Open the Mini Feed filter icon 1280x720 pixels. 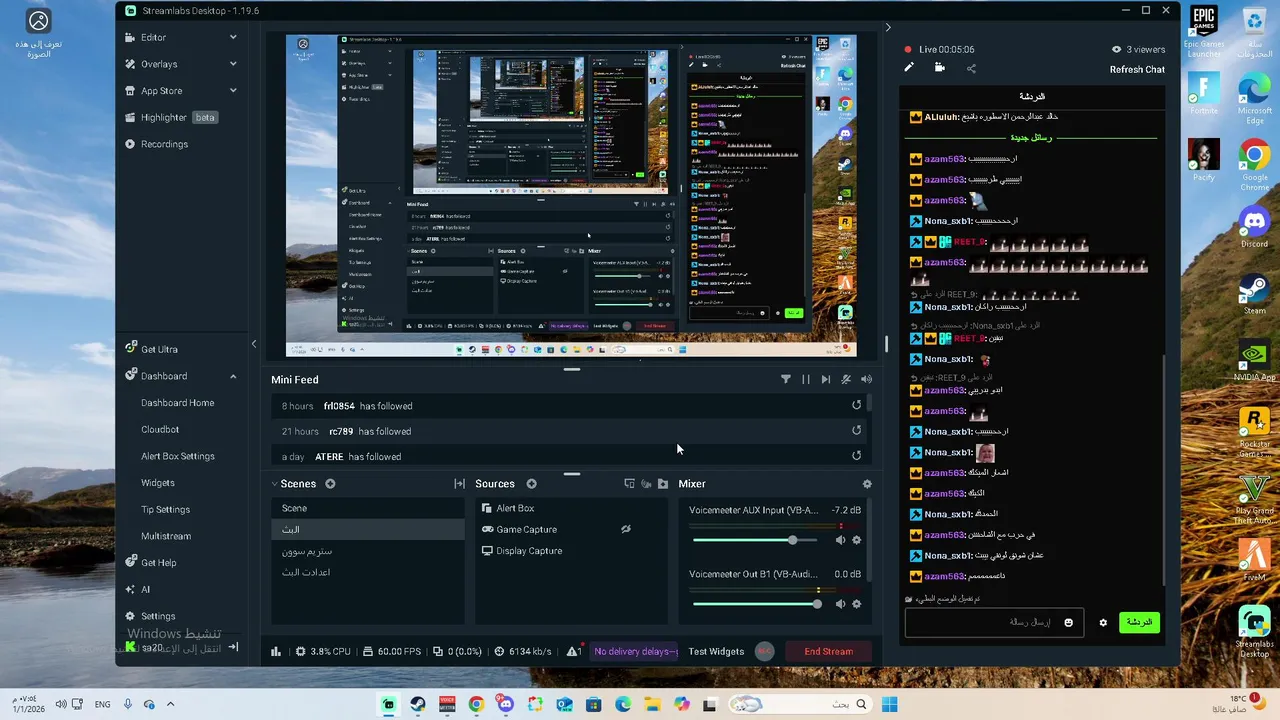tap(785, 379)
